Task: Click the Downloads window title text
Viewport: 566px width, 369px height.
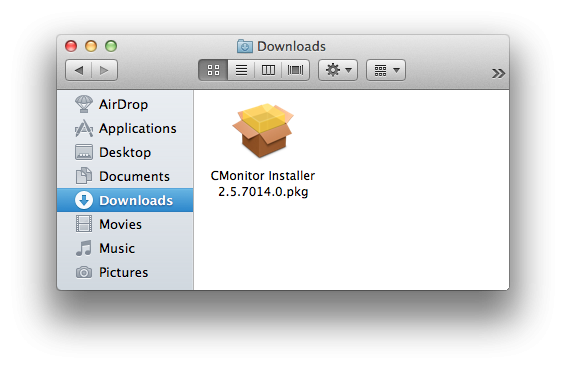Action: [x=291, y=47]
